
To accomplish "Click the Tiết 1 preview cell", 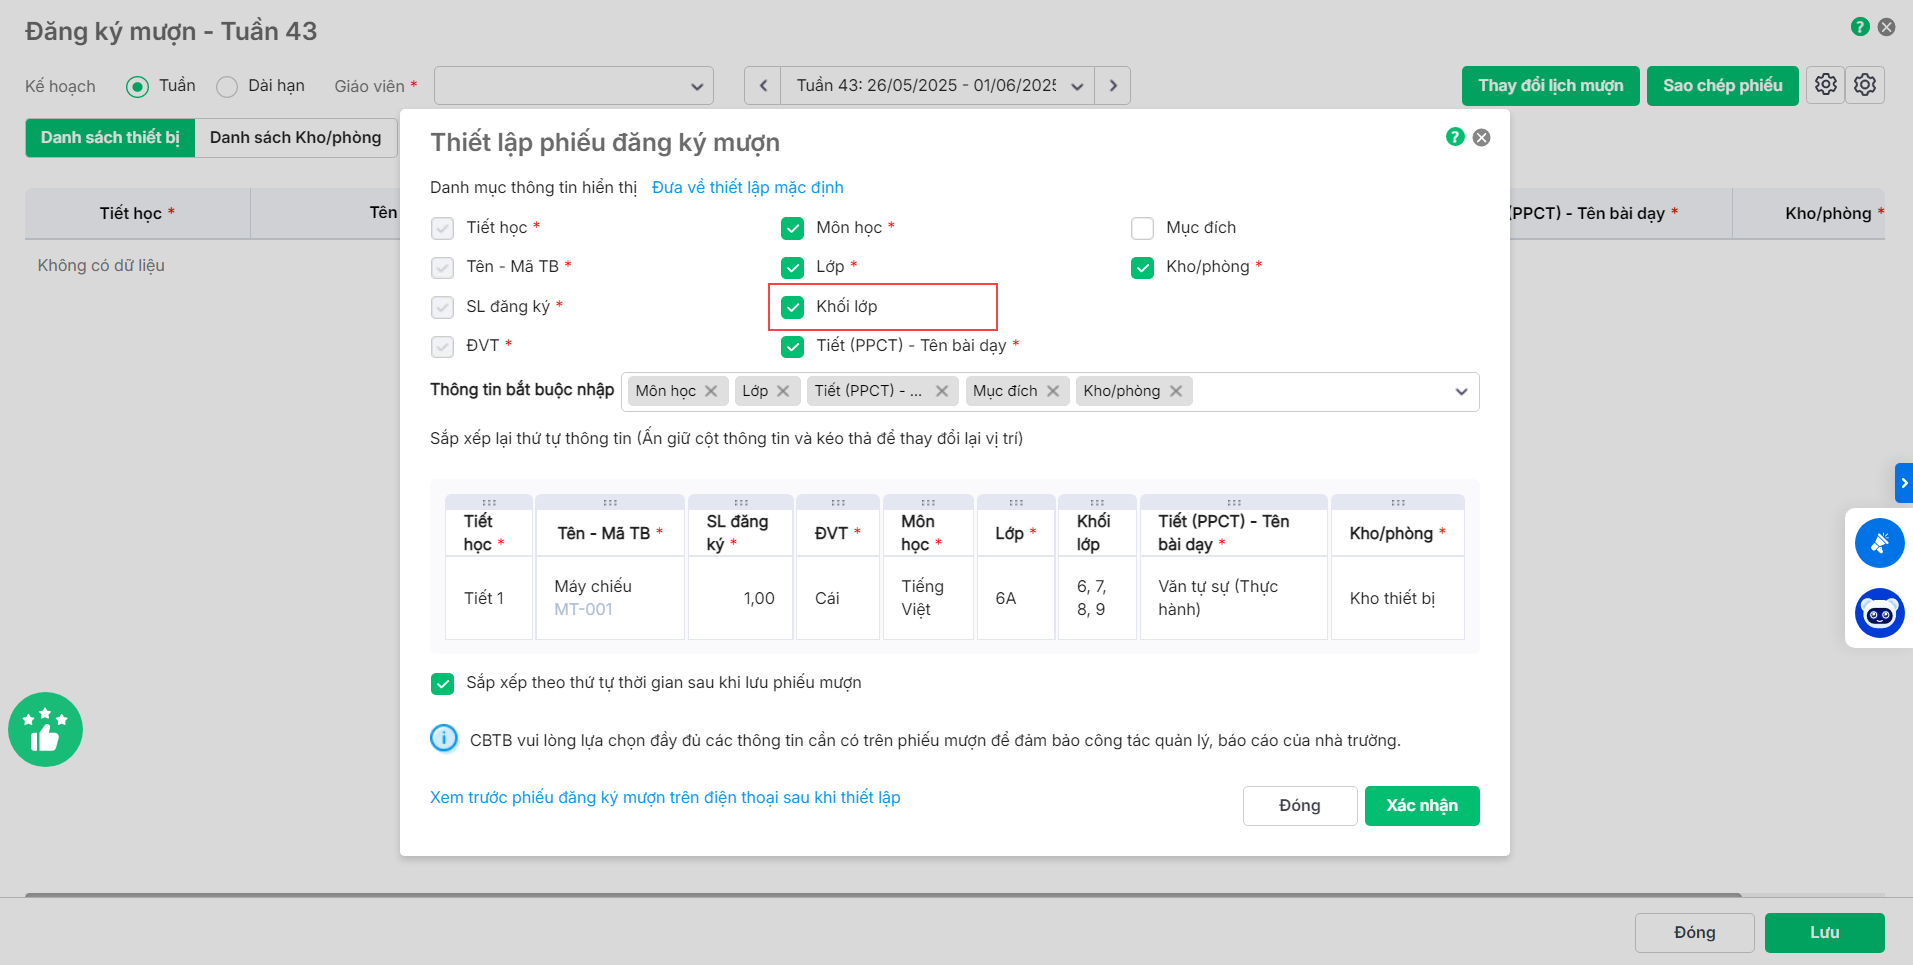I will pyautogui.click(x=489, y=598).
